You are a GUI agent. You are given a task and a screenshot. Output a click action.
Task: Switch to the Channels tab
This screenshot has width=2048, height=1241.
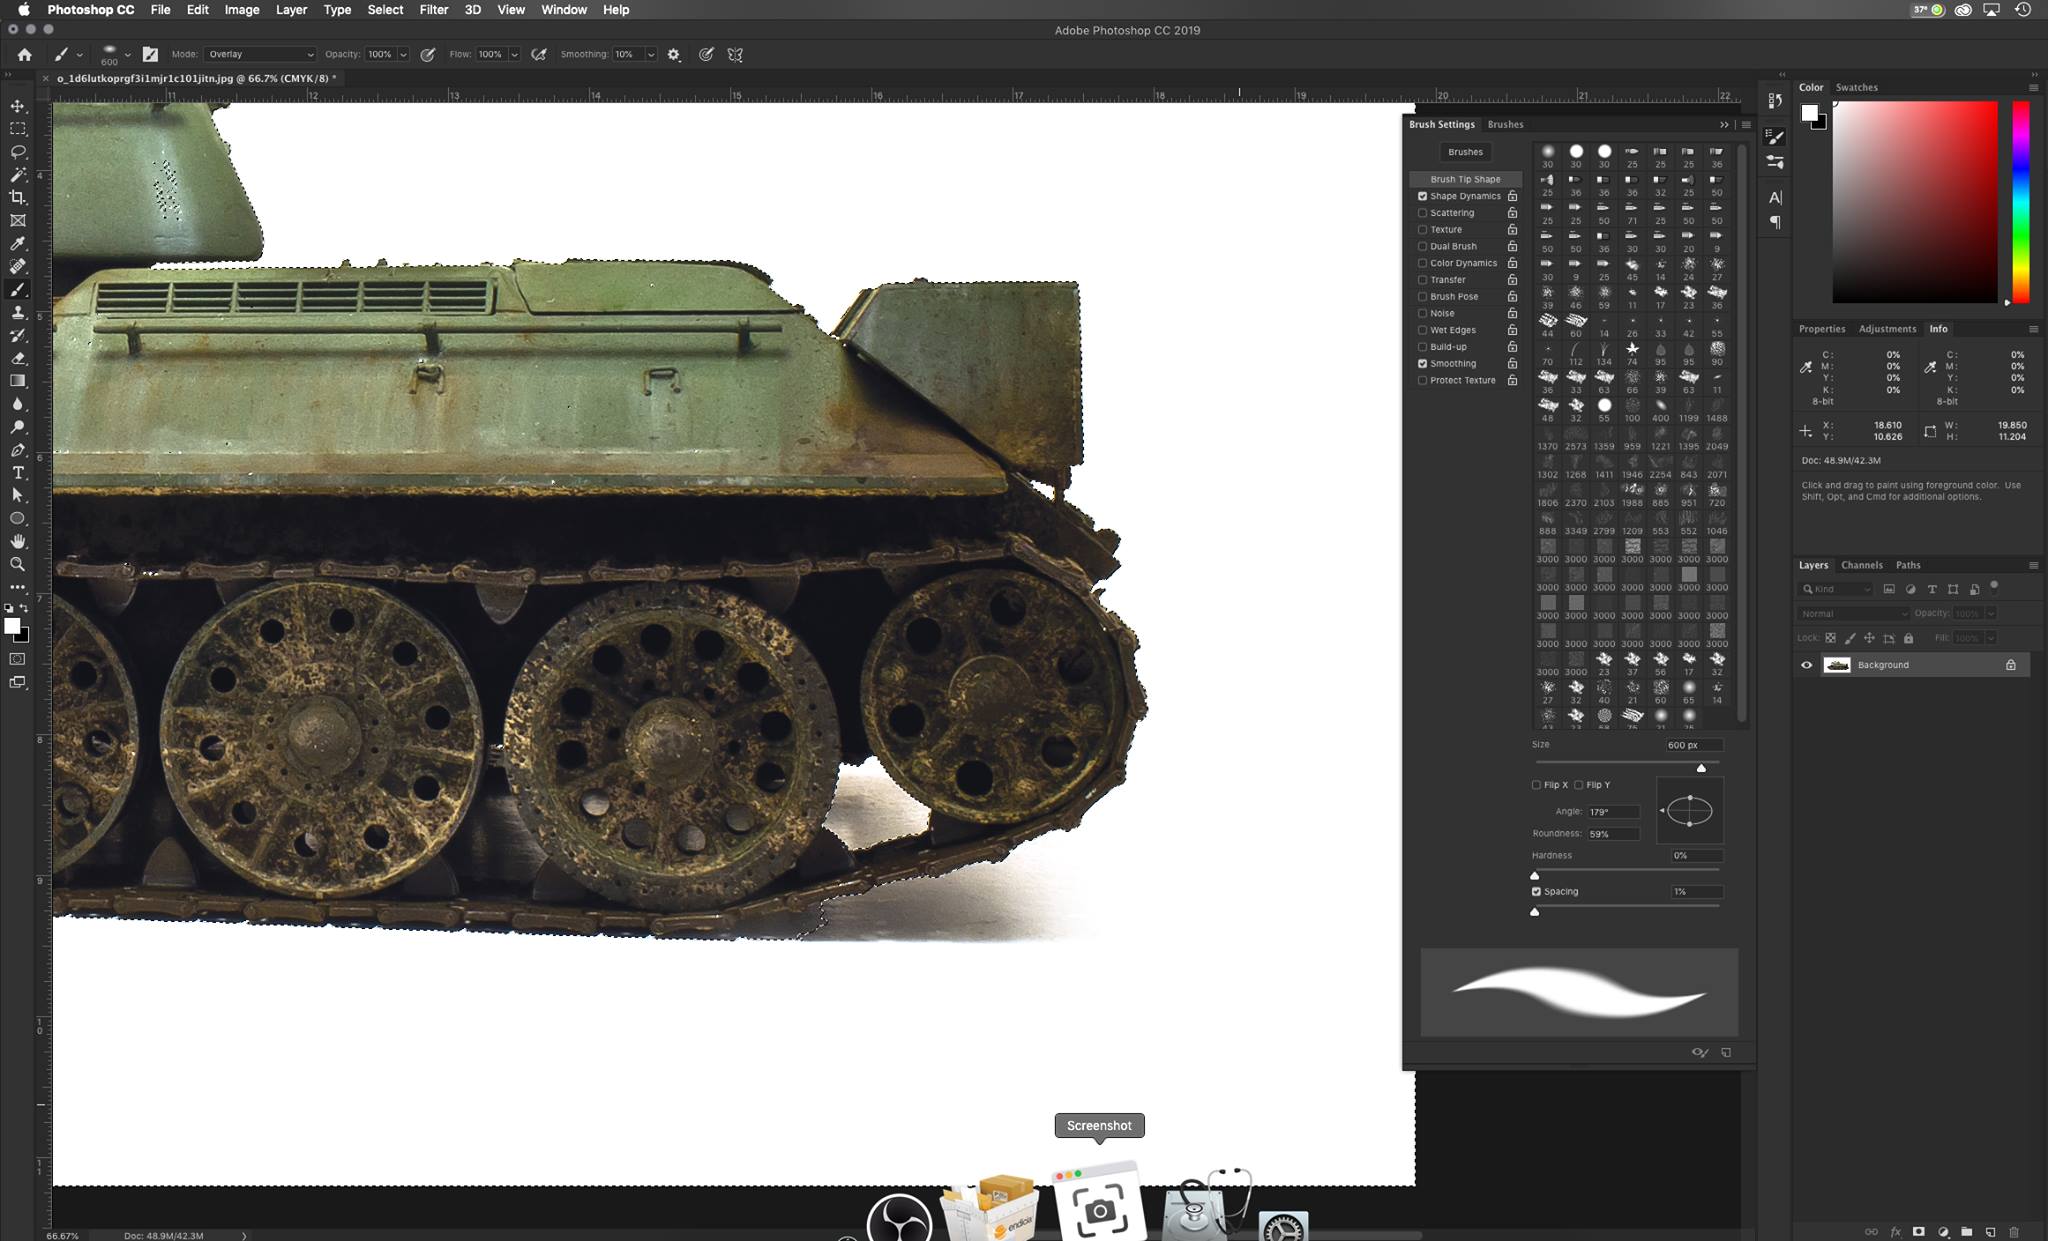click(x=1862, y=565)
